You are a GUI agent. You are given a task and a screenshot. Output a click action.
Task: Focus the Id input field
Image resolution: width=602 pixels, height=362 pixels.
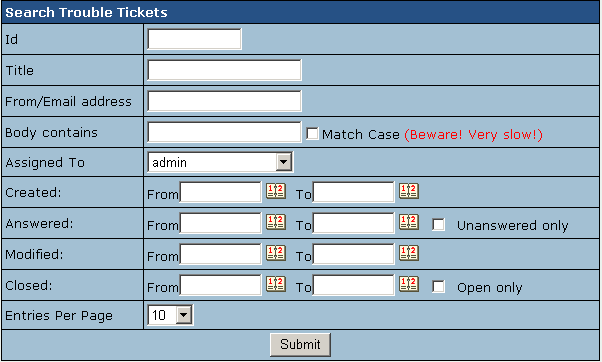tap(195, 39)
